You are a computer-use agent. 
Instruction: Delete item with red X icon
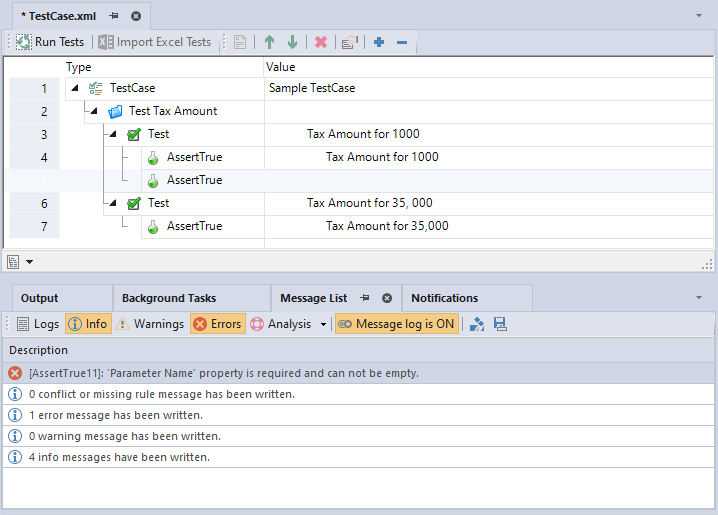coord(321,43)
